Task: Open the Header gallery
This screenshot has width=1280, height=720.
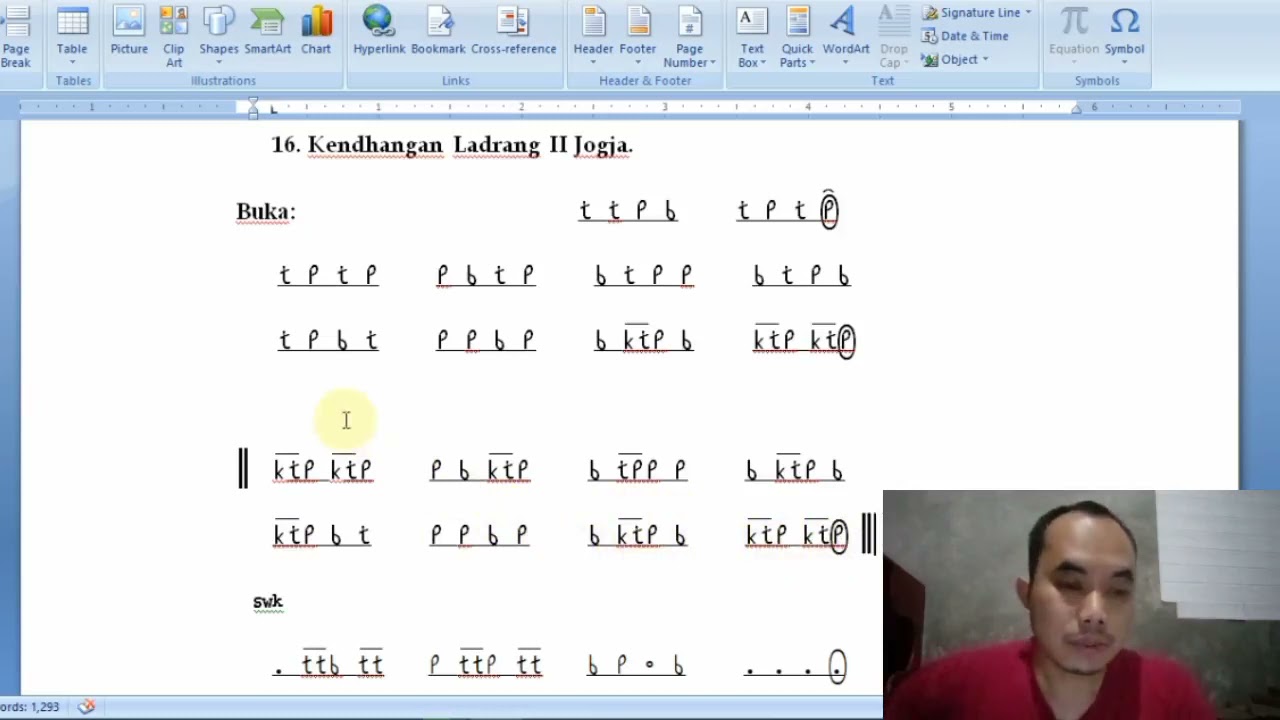Action: [x=593, y=36]
